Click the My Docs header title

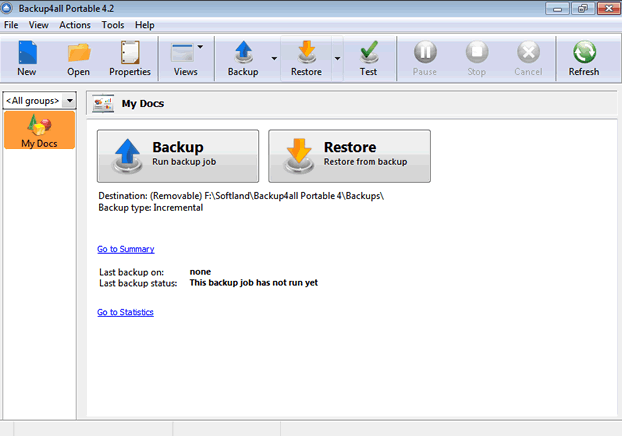143,104
